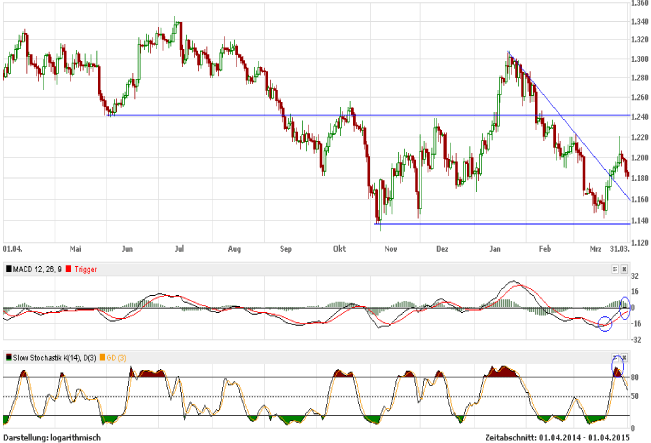The height and width of the screenshot is (443, 651).
Task: Click the Slow Stochastik legend marker
Action: click(x=9, y=356)
